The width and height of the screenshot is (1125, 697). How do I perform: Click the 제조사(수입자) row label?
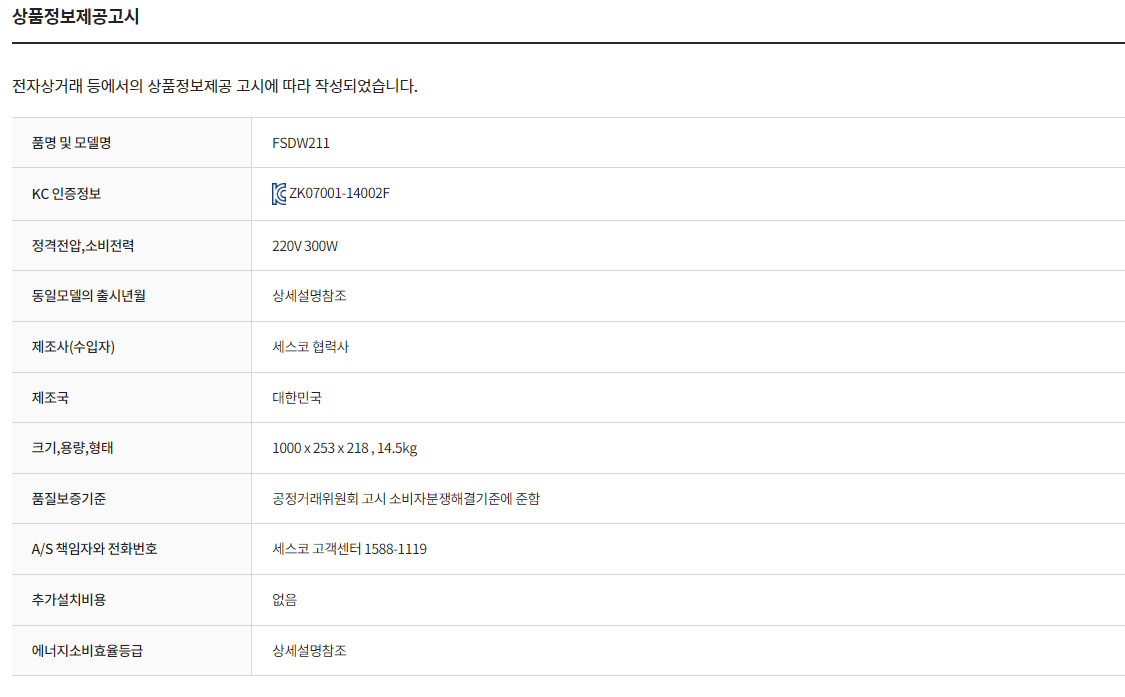[81, 347]
